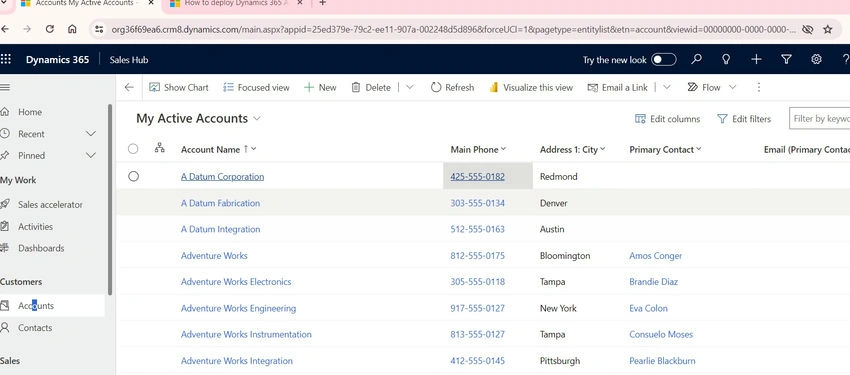Expand the Pinned section
This screenshot has height=375, width=850.
coord(91,156)
